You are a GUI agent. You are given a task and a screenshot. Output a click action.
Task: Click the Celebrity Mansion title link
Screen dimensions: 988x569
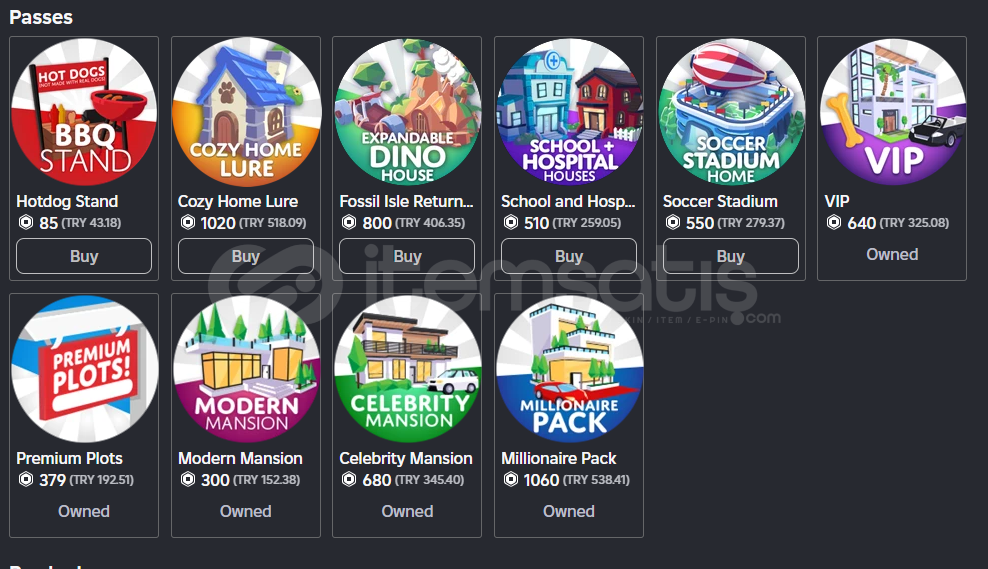406,458
